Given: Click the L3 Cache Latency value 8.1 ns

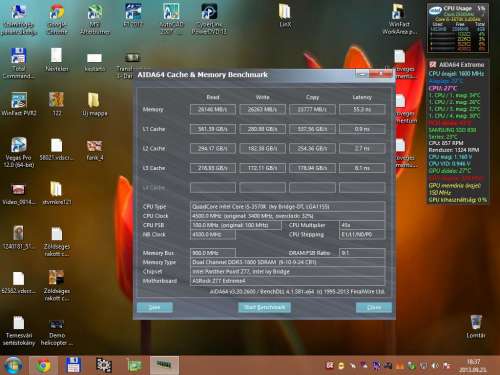Looking at the screenshot, I should click(x=362, y=168).
